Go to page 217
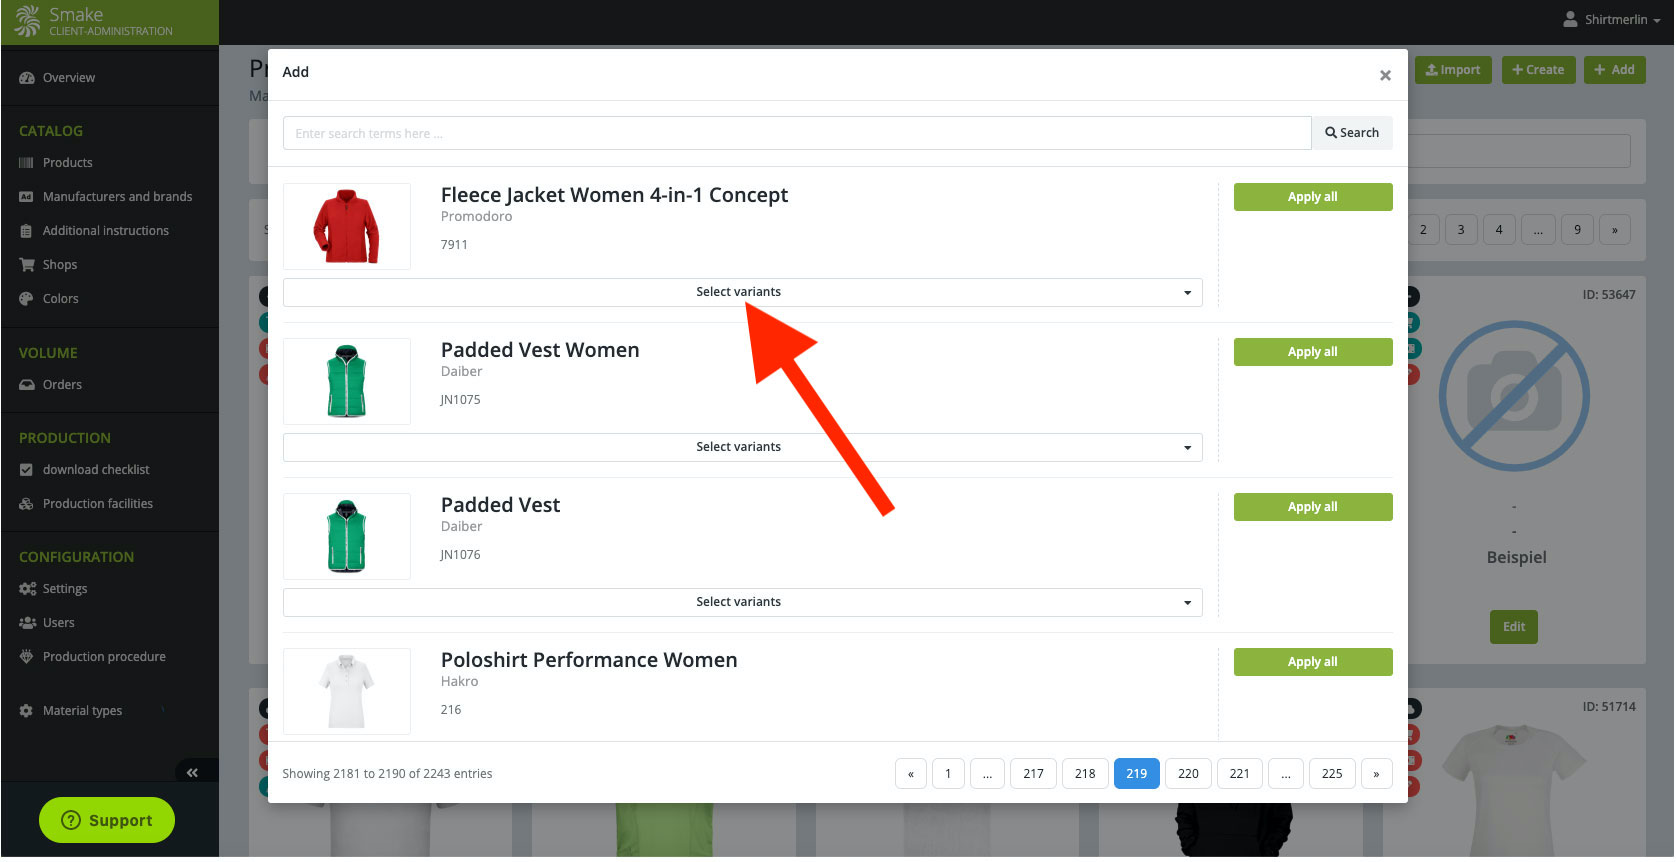Viewport: 1676px width, 862px height. point(1034,774)
